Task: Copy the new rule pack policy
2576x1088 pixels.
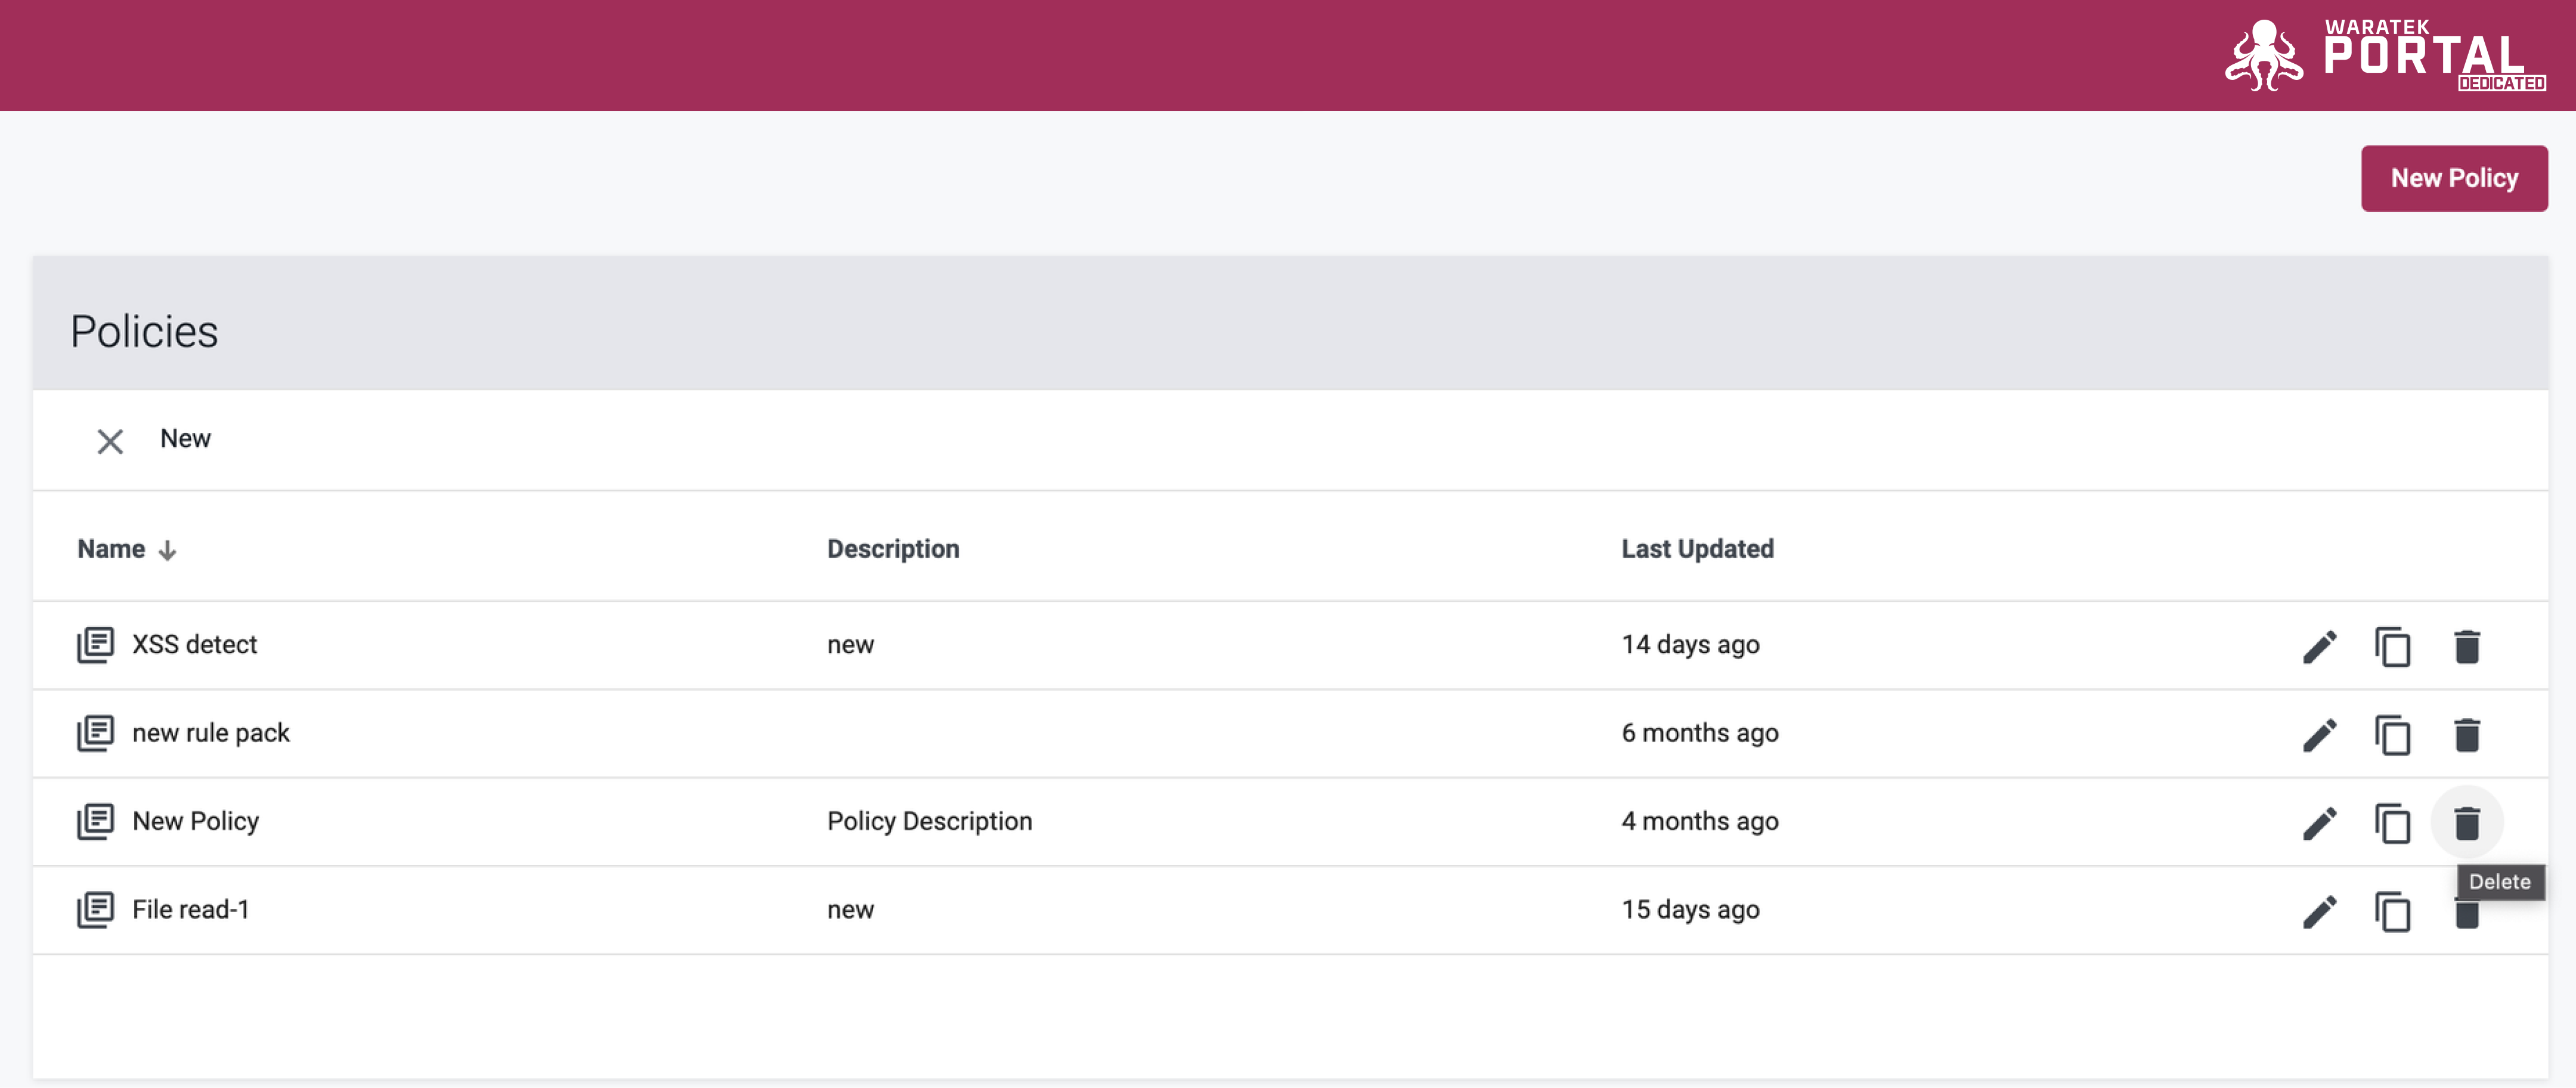Action: (x=2392, y=734)
